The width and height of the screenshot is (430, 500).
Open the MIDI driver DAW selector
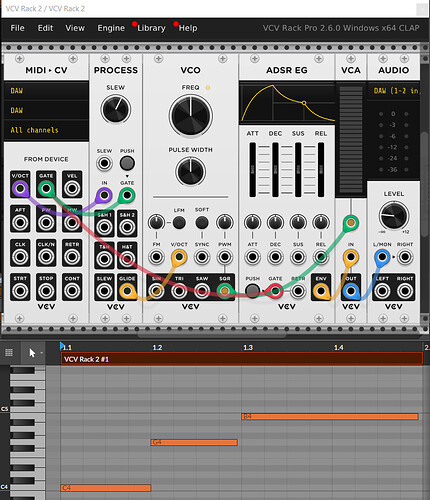coord(46,91)
